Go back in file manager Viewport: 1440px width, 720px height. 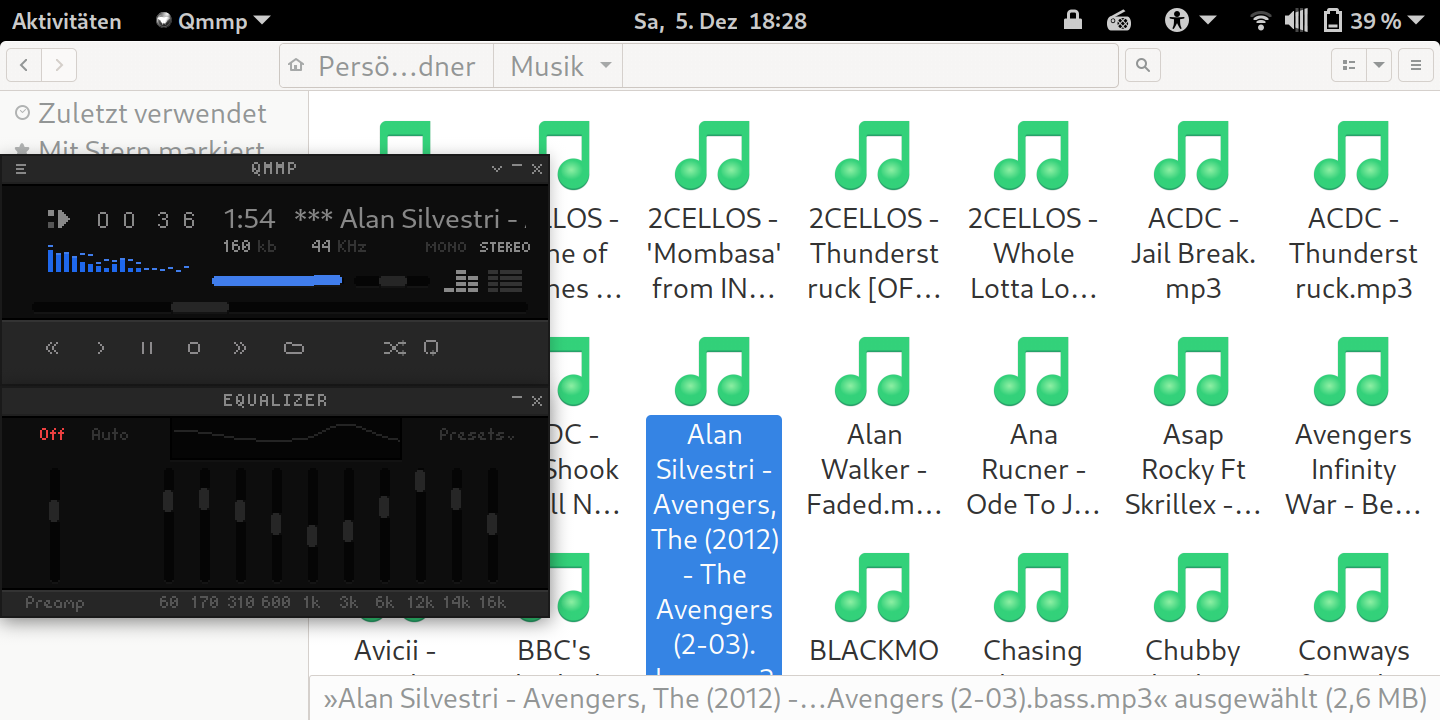(24, 66)
